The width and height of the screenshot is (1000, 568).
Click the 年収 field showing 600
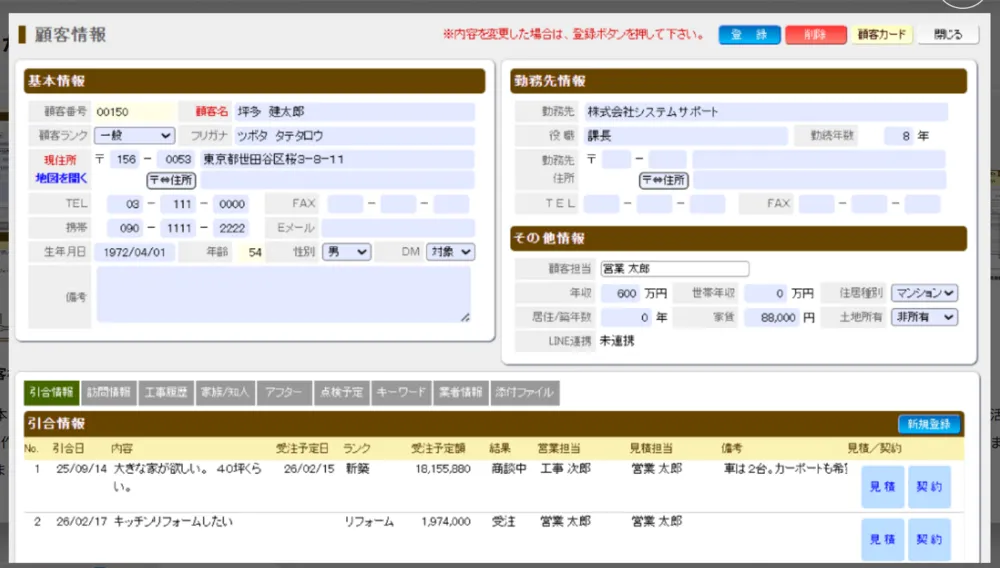click(620, 293)
